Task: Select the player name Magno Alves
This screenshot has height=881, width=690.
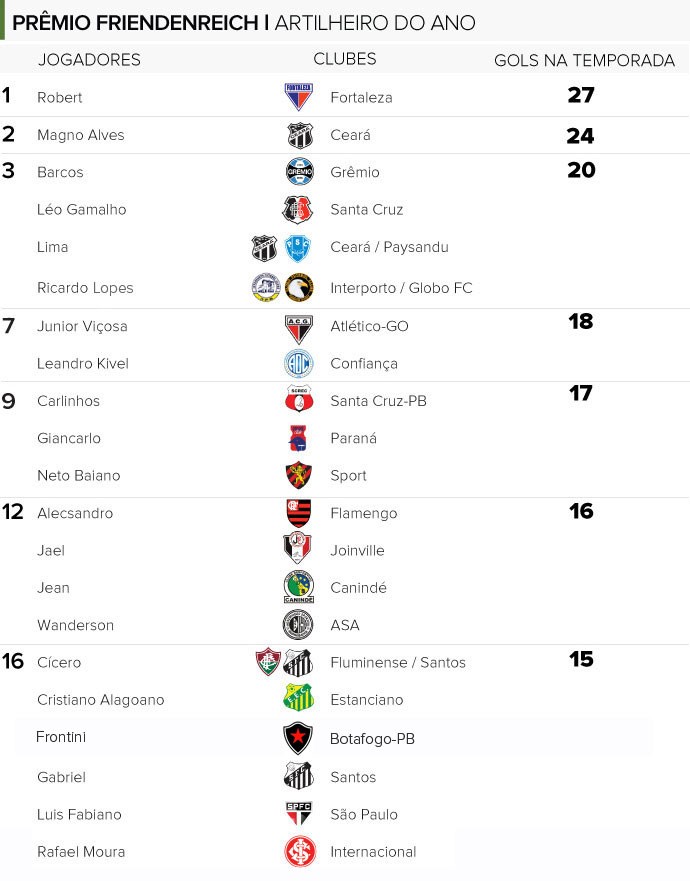Action: pos(80,135)
